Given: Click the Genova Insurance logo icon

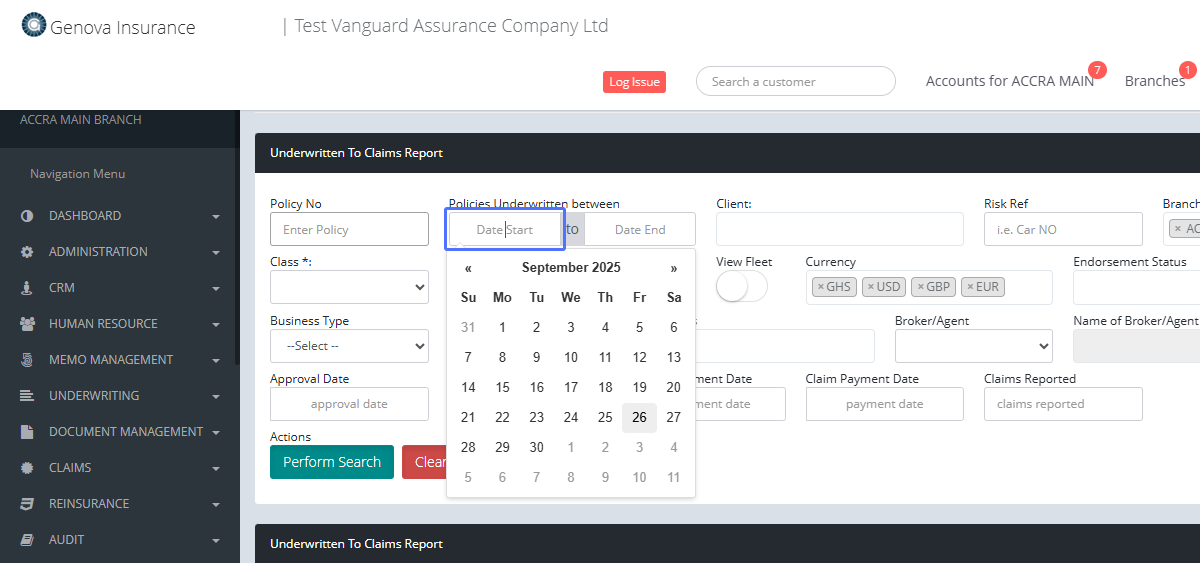Looking at the screenshot, I should tap(34, 25).
